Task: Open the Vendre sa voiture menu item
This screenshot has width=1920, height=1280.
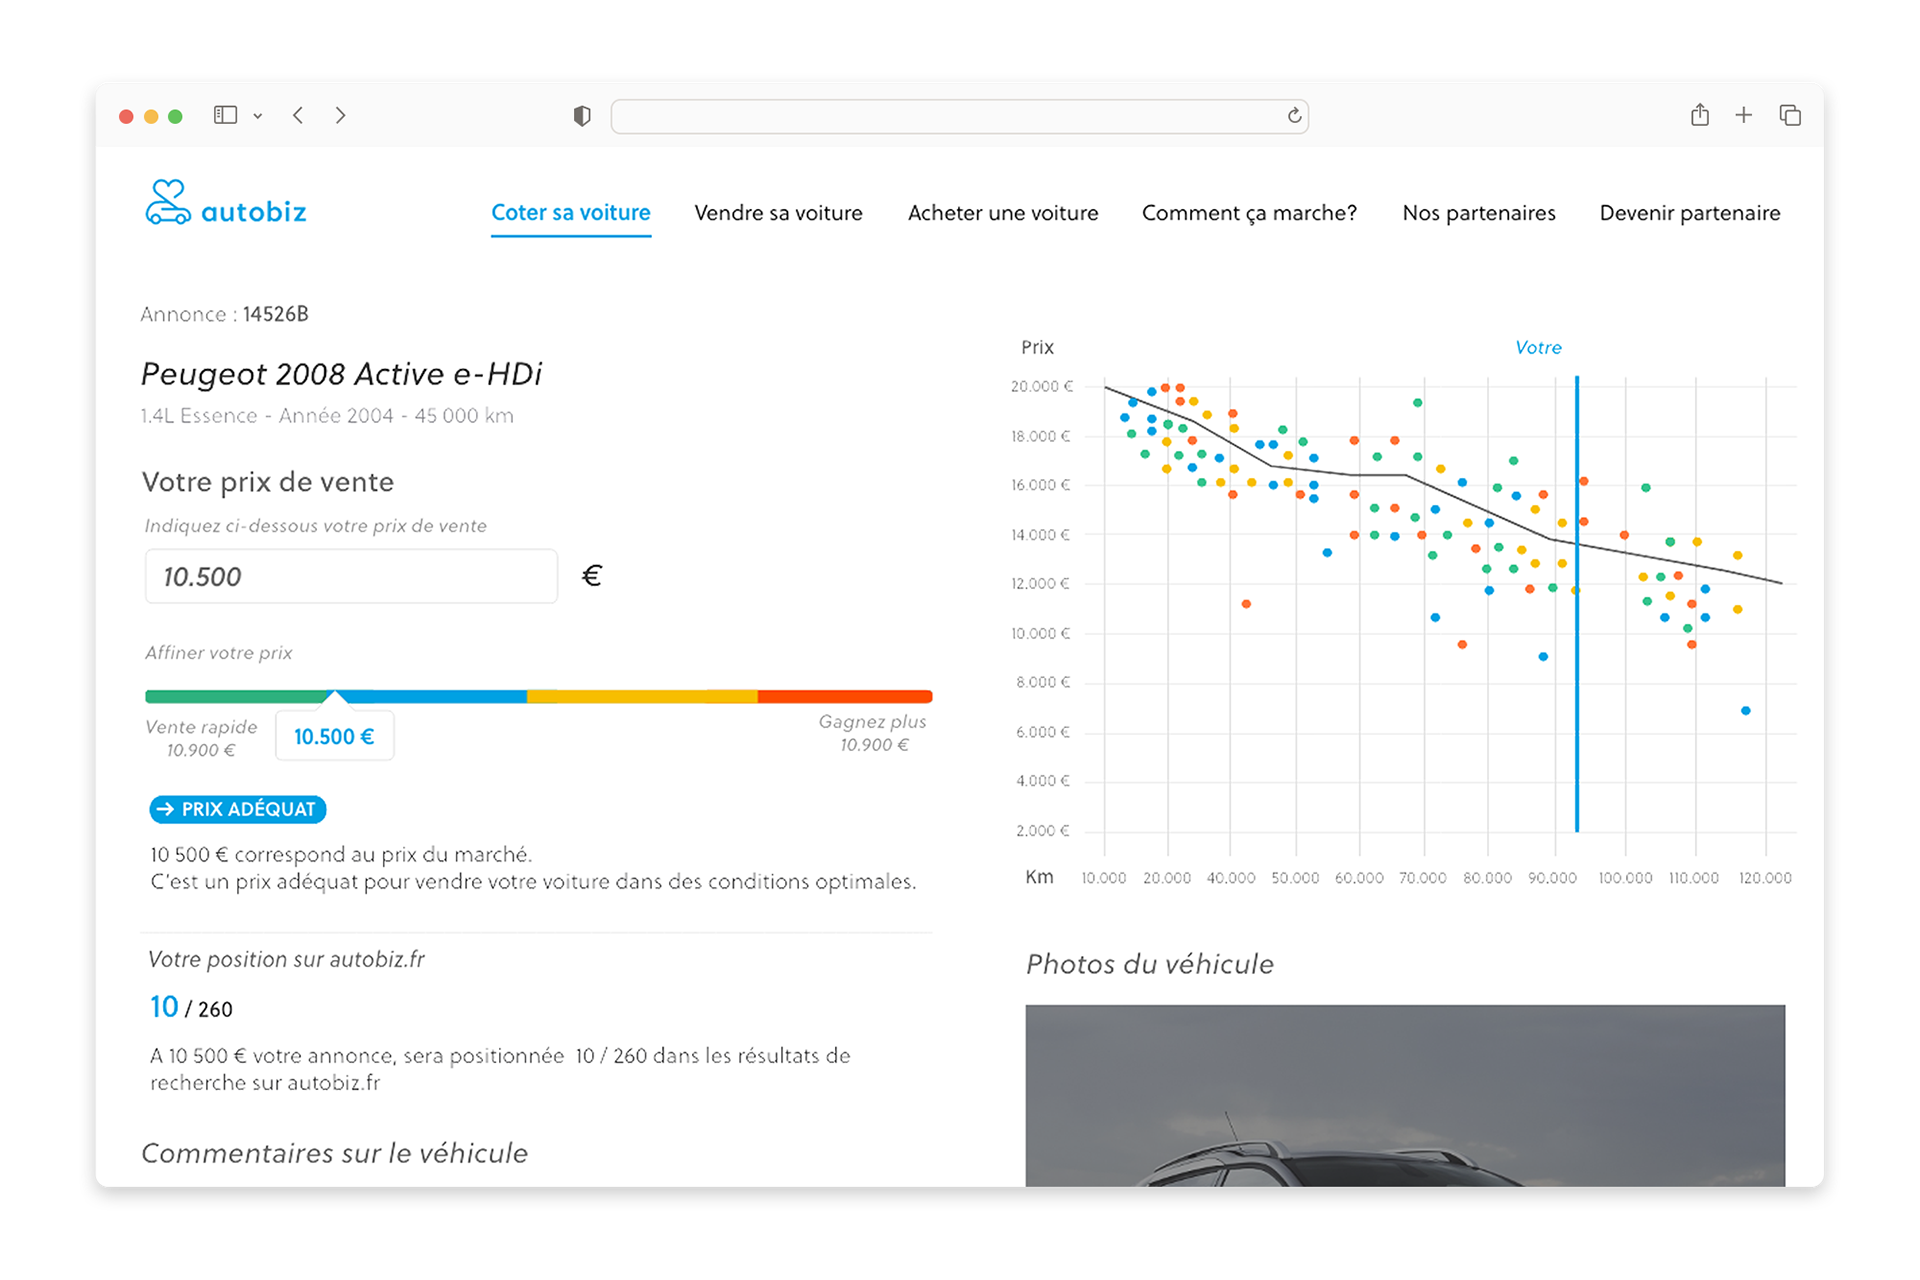Action: 778,213
